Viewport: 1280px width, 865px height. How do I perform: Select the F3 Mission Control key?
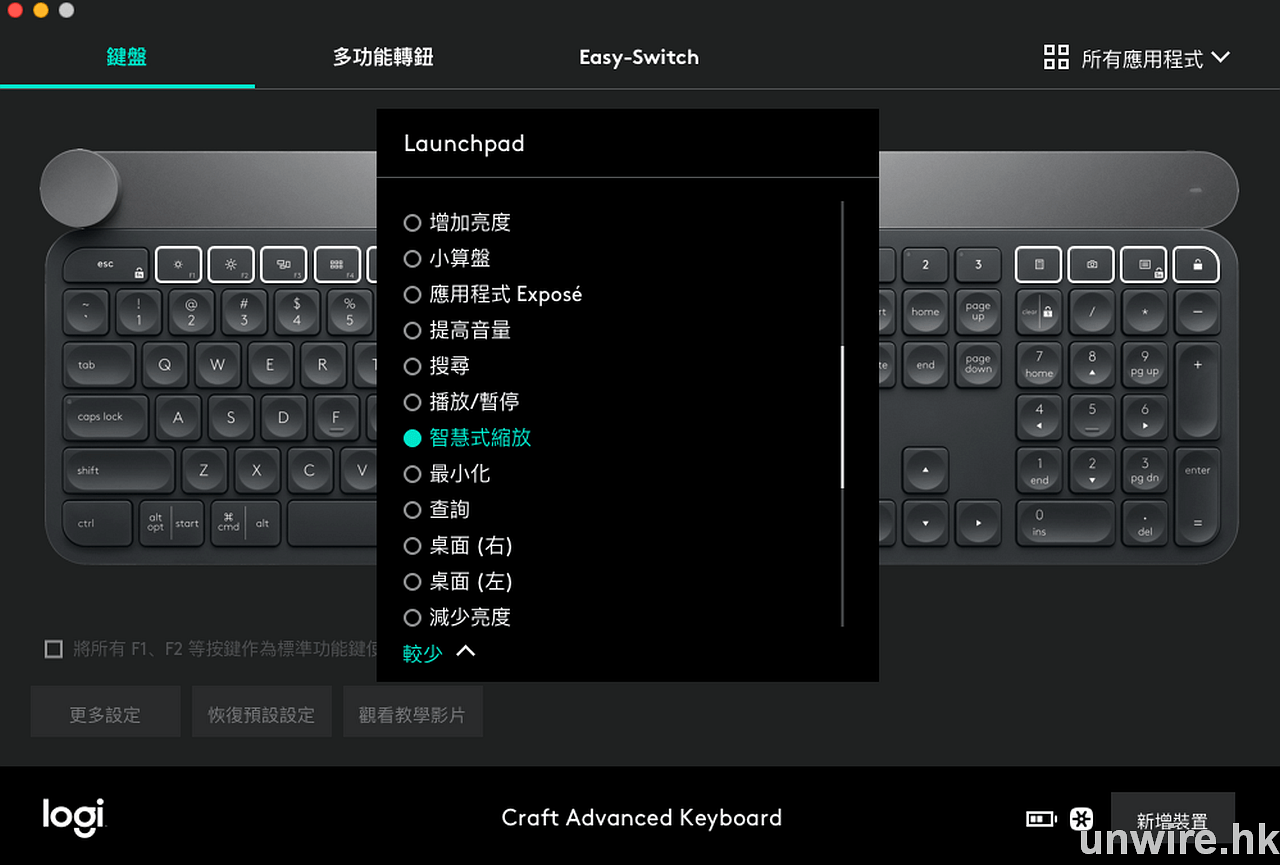pos(284,265)
